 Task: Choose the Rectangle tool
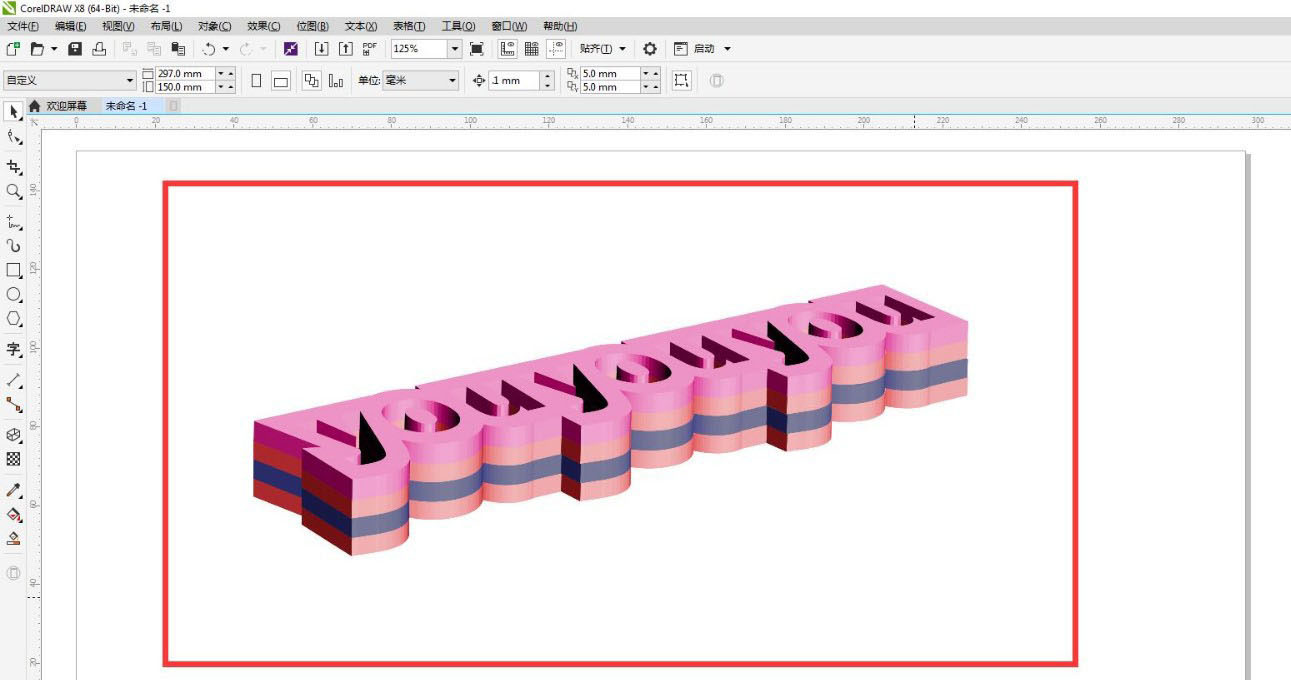point(14,270)
